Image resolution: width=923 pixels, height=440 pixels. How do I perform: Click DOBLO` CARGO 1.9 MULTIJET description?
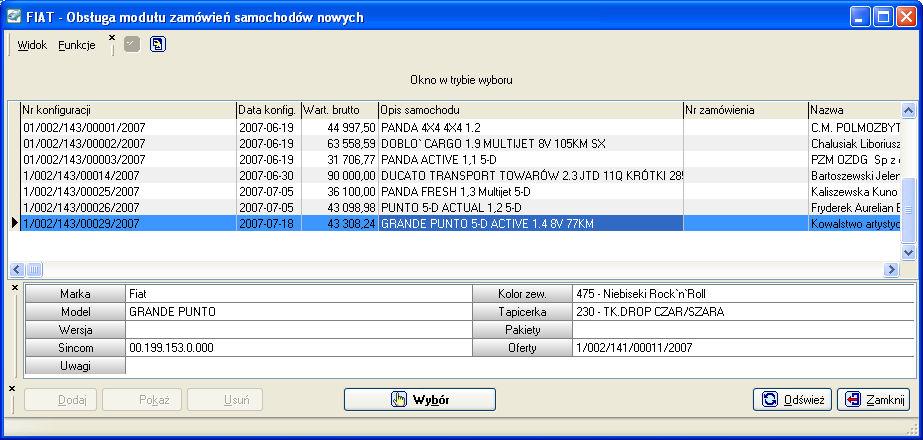[530, 144]
